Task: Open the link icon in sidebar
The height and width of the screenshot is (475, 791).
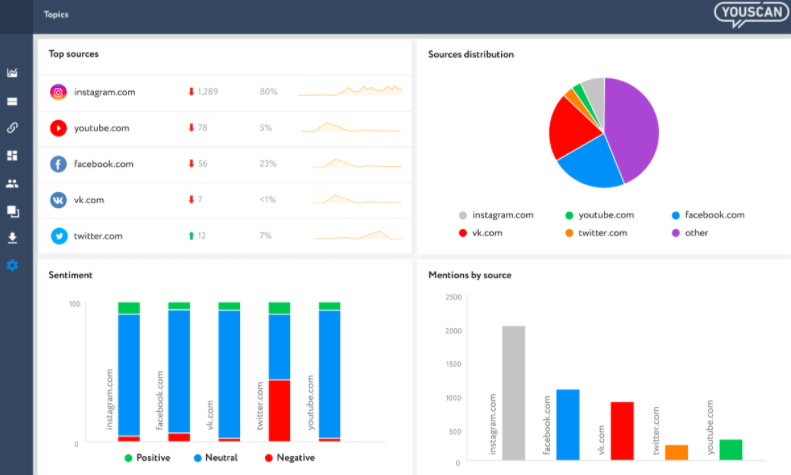Action: (12, 128)
